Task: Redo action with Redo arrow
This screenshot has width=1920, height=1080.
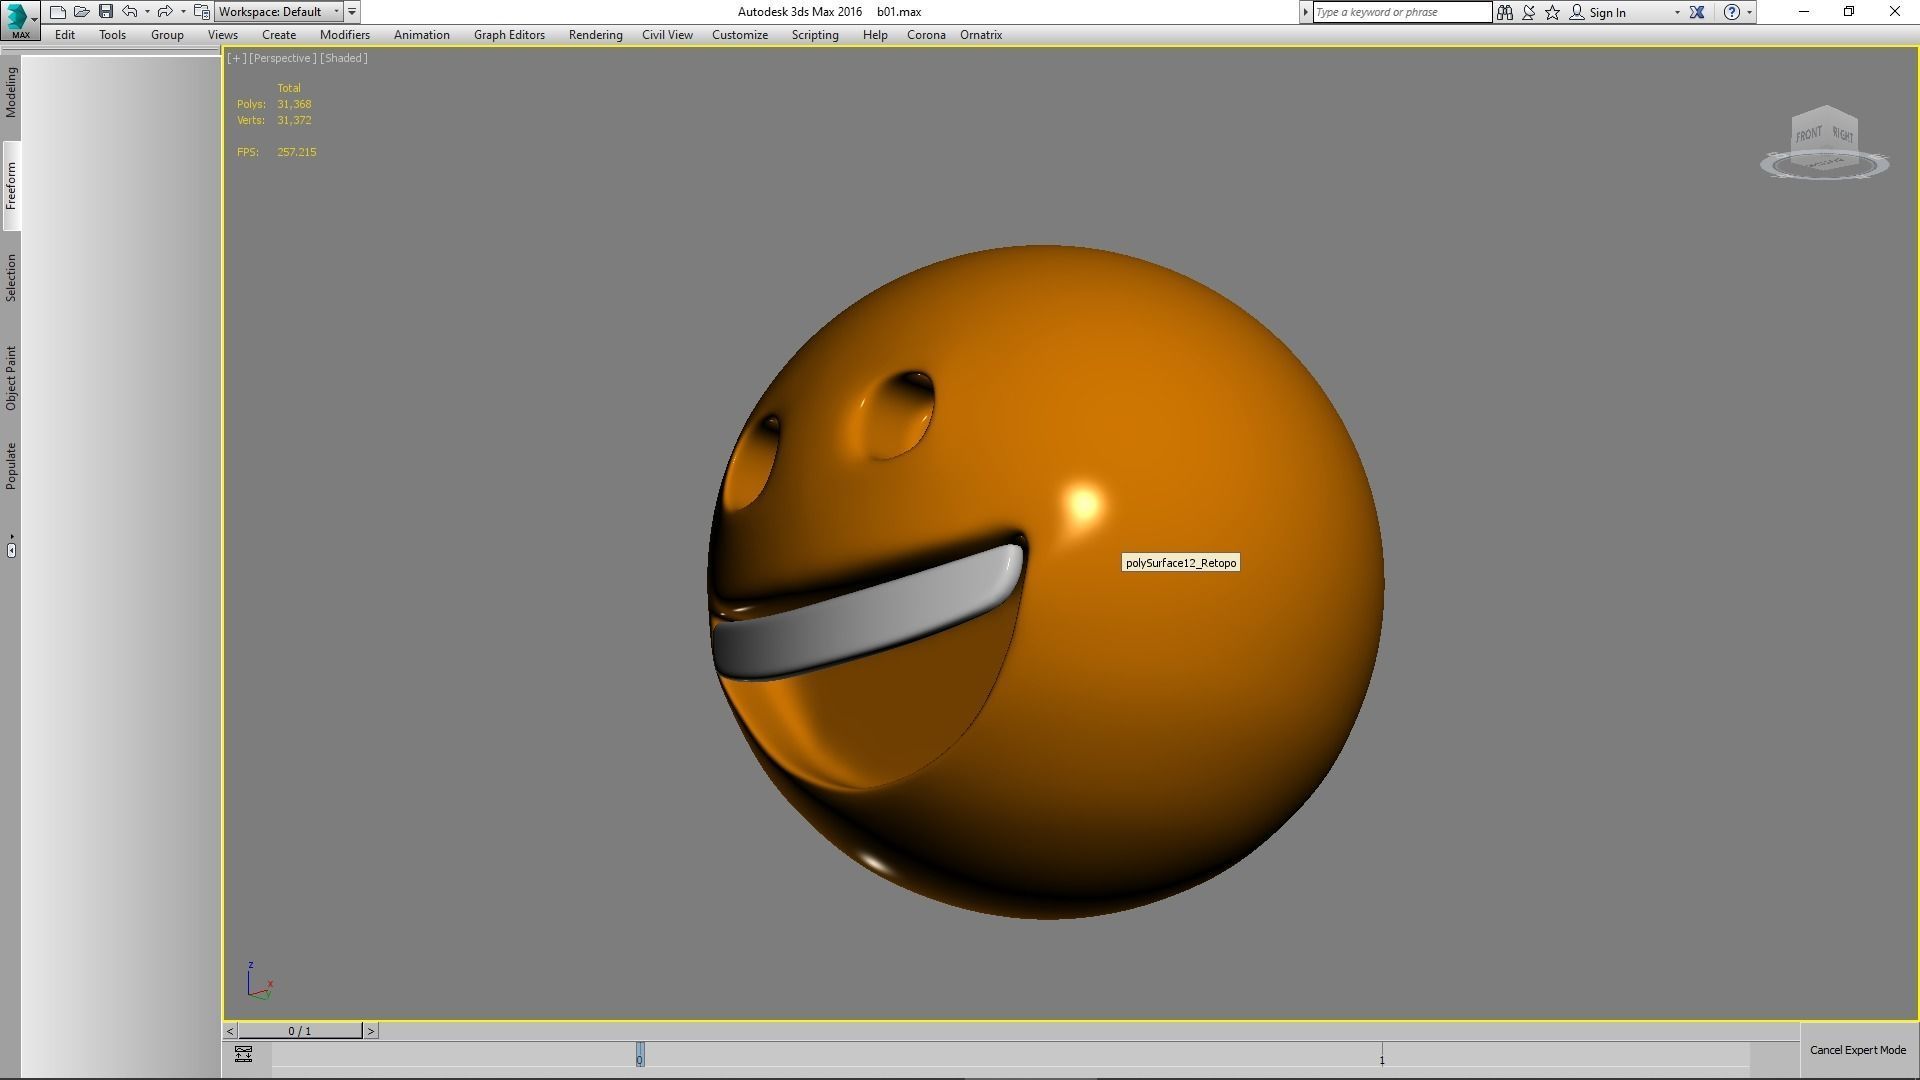Action: click(x=165, y=12)
